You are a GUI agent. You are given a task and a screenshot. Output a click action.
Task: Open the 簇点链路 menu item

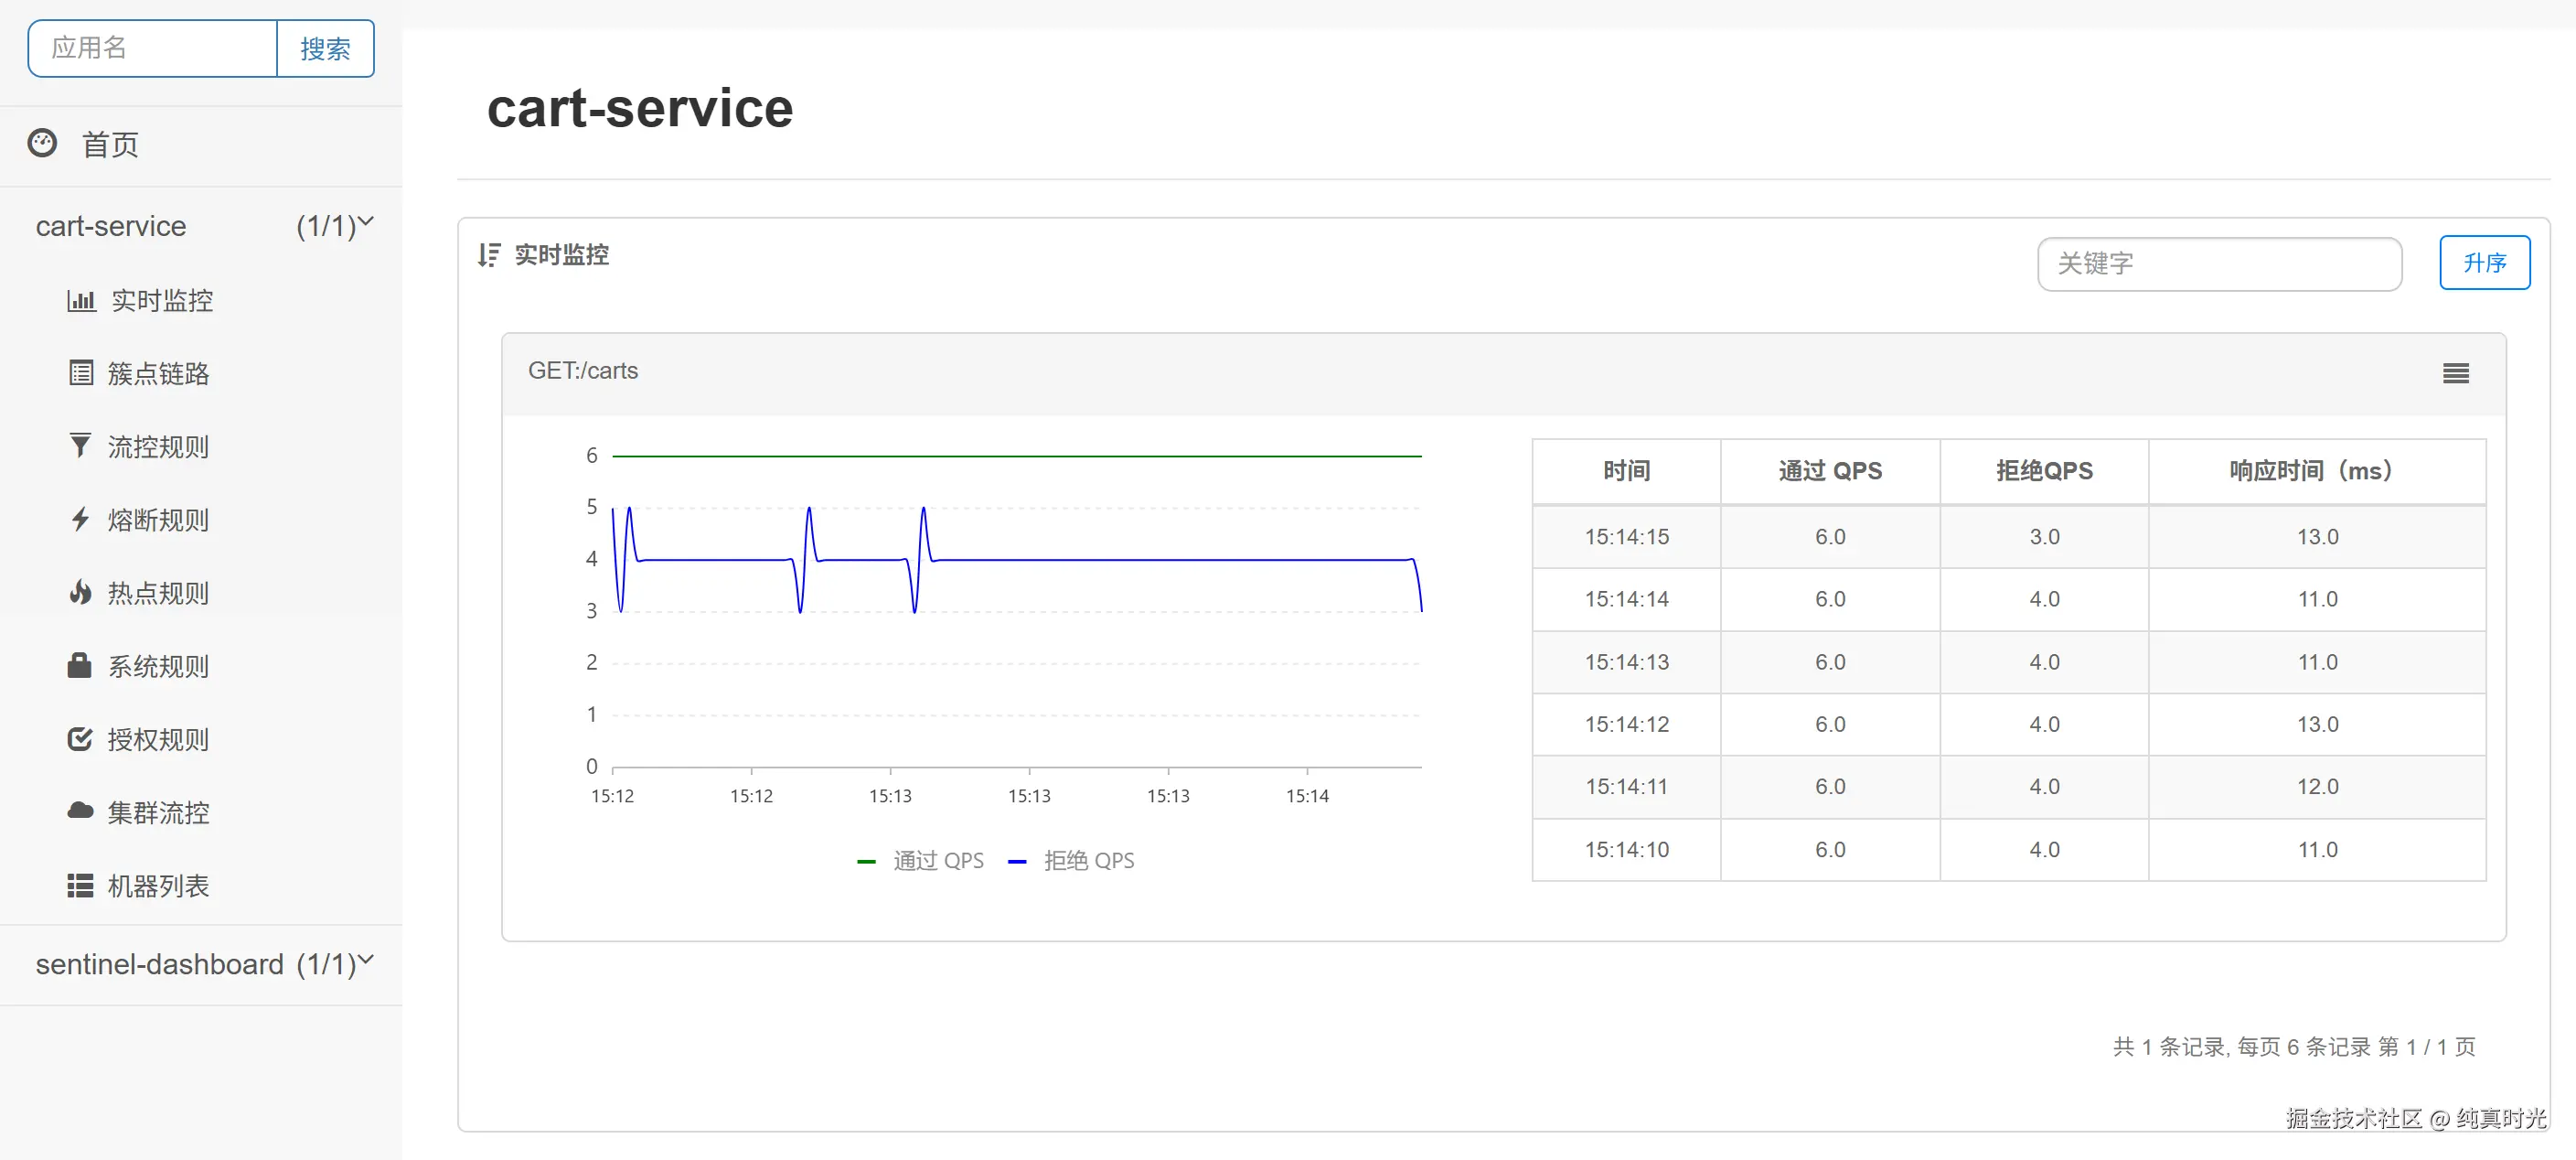click(158, 373)
